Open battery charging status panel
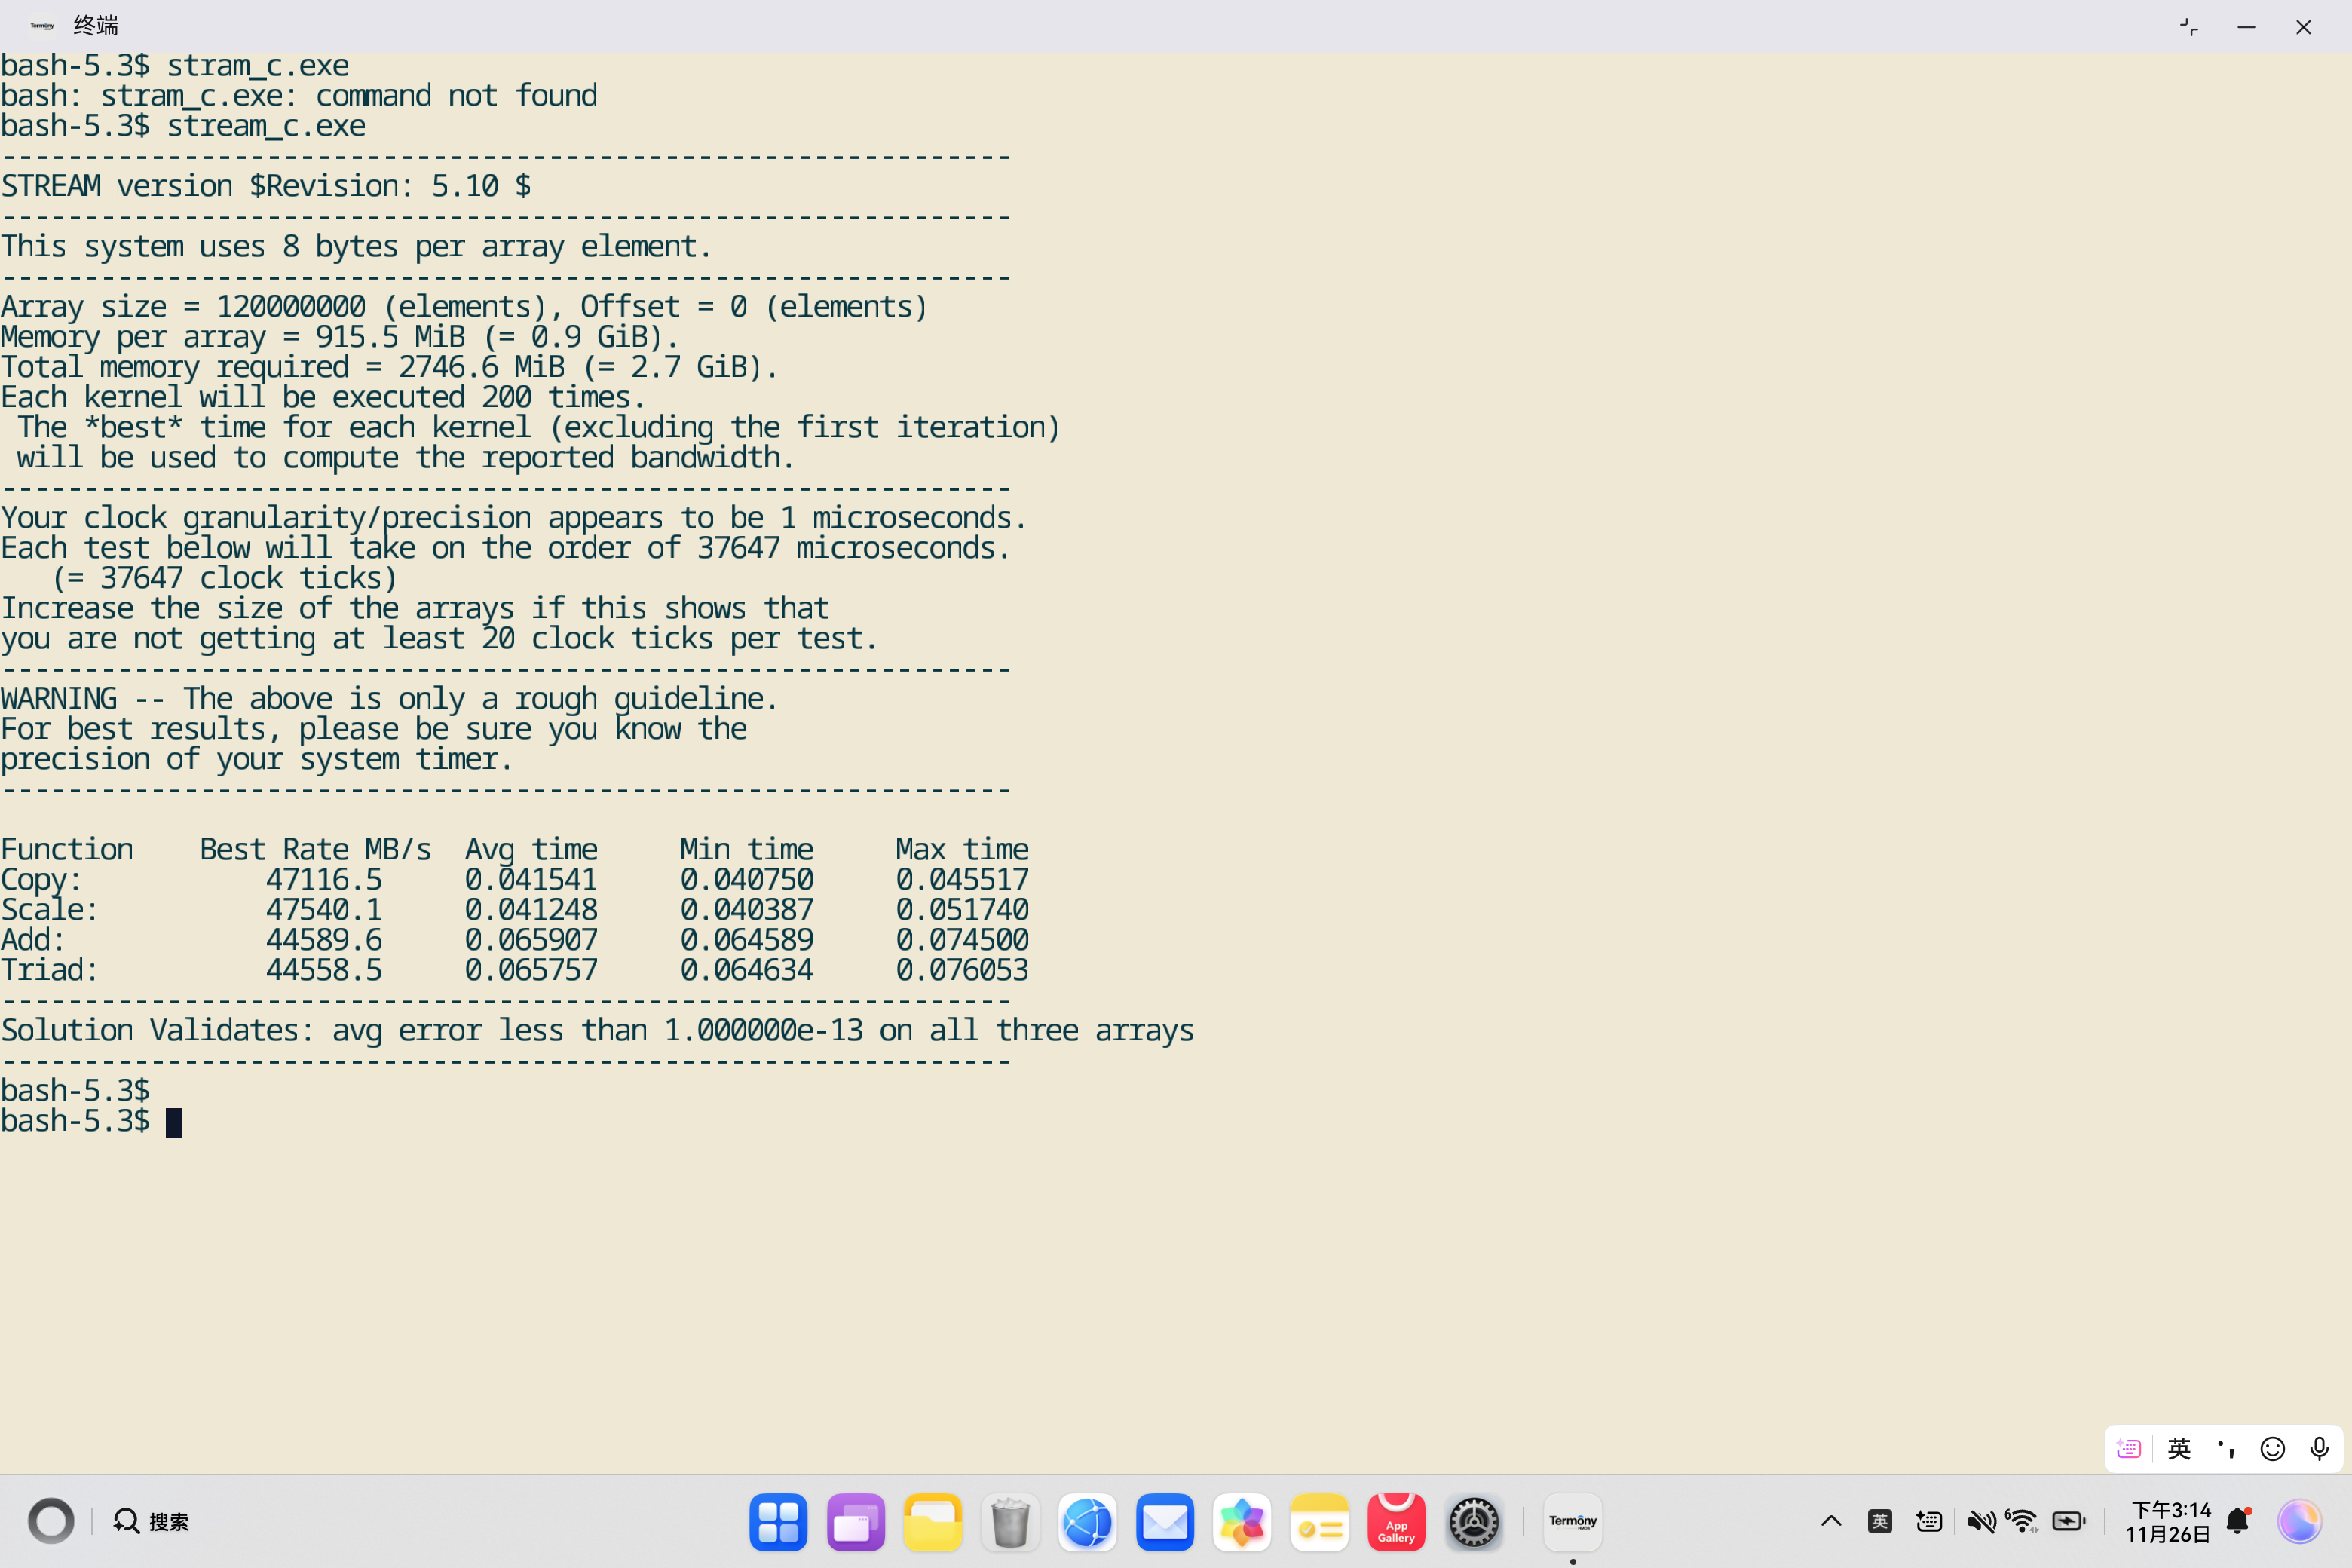Viewport: 2352px width, 1568px height. [2068, 1521]
